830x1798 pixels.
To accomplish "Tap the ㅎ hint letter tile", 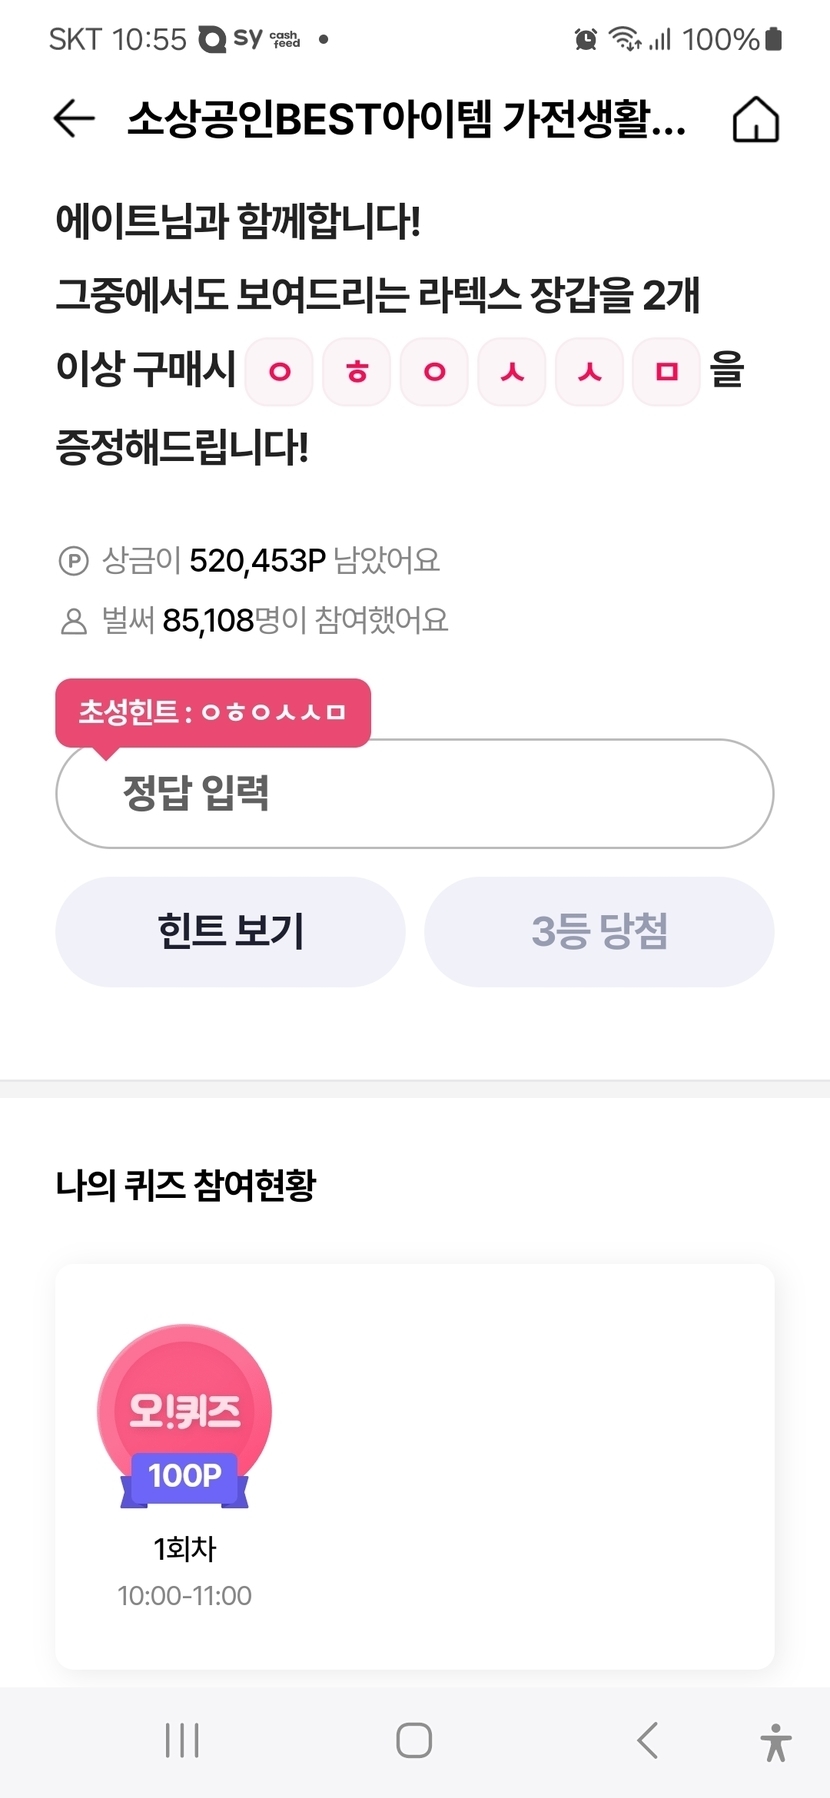I will pos(357,372).
